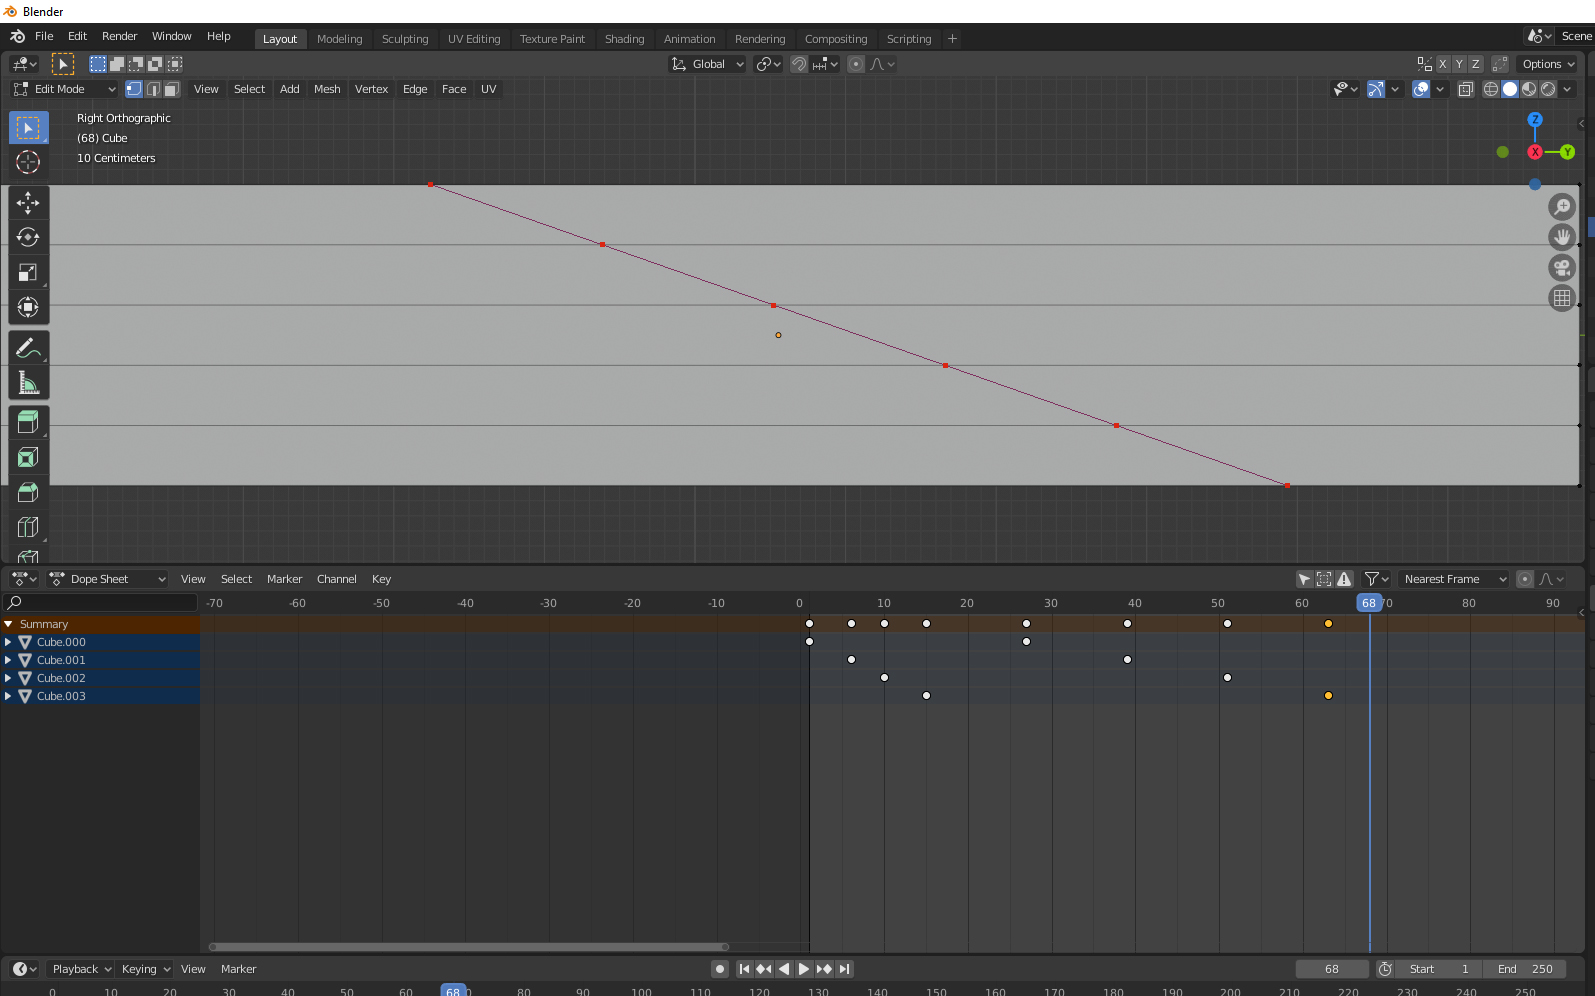Jump to the start frame

click(744, 969)
